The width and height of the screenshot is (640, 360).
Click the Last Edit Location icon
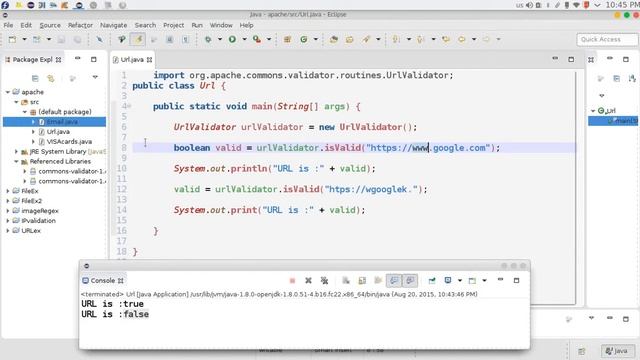[x=446, y=40]
